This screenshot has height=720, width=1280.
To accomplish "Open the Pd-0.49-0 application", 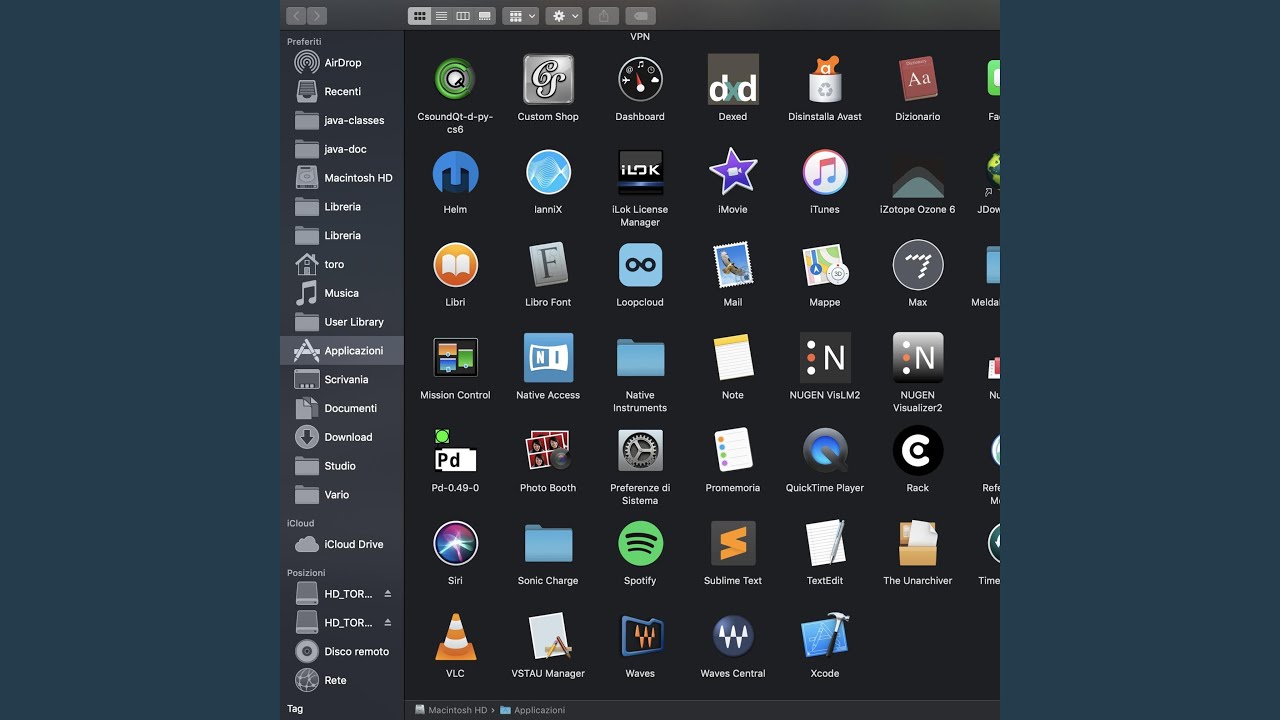I will 455,451.
